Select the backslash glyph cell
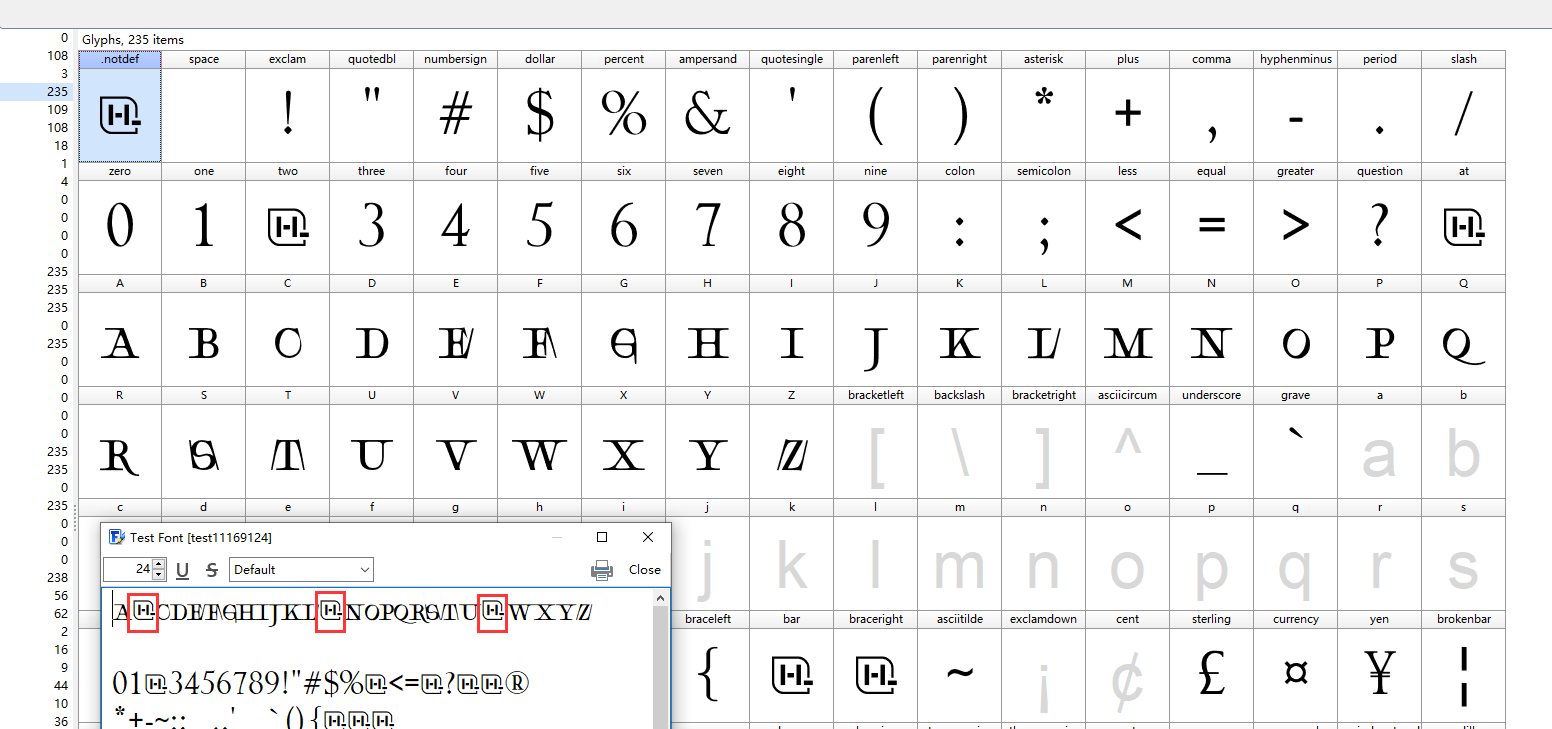Screen dimensions: 1552x729 (960, 443)
